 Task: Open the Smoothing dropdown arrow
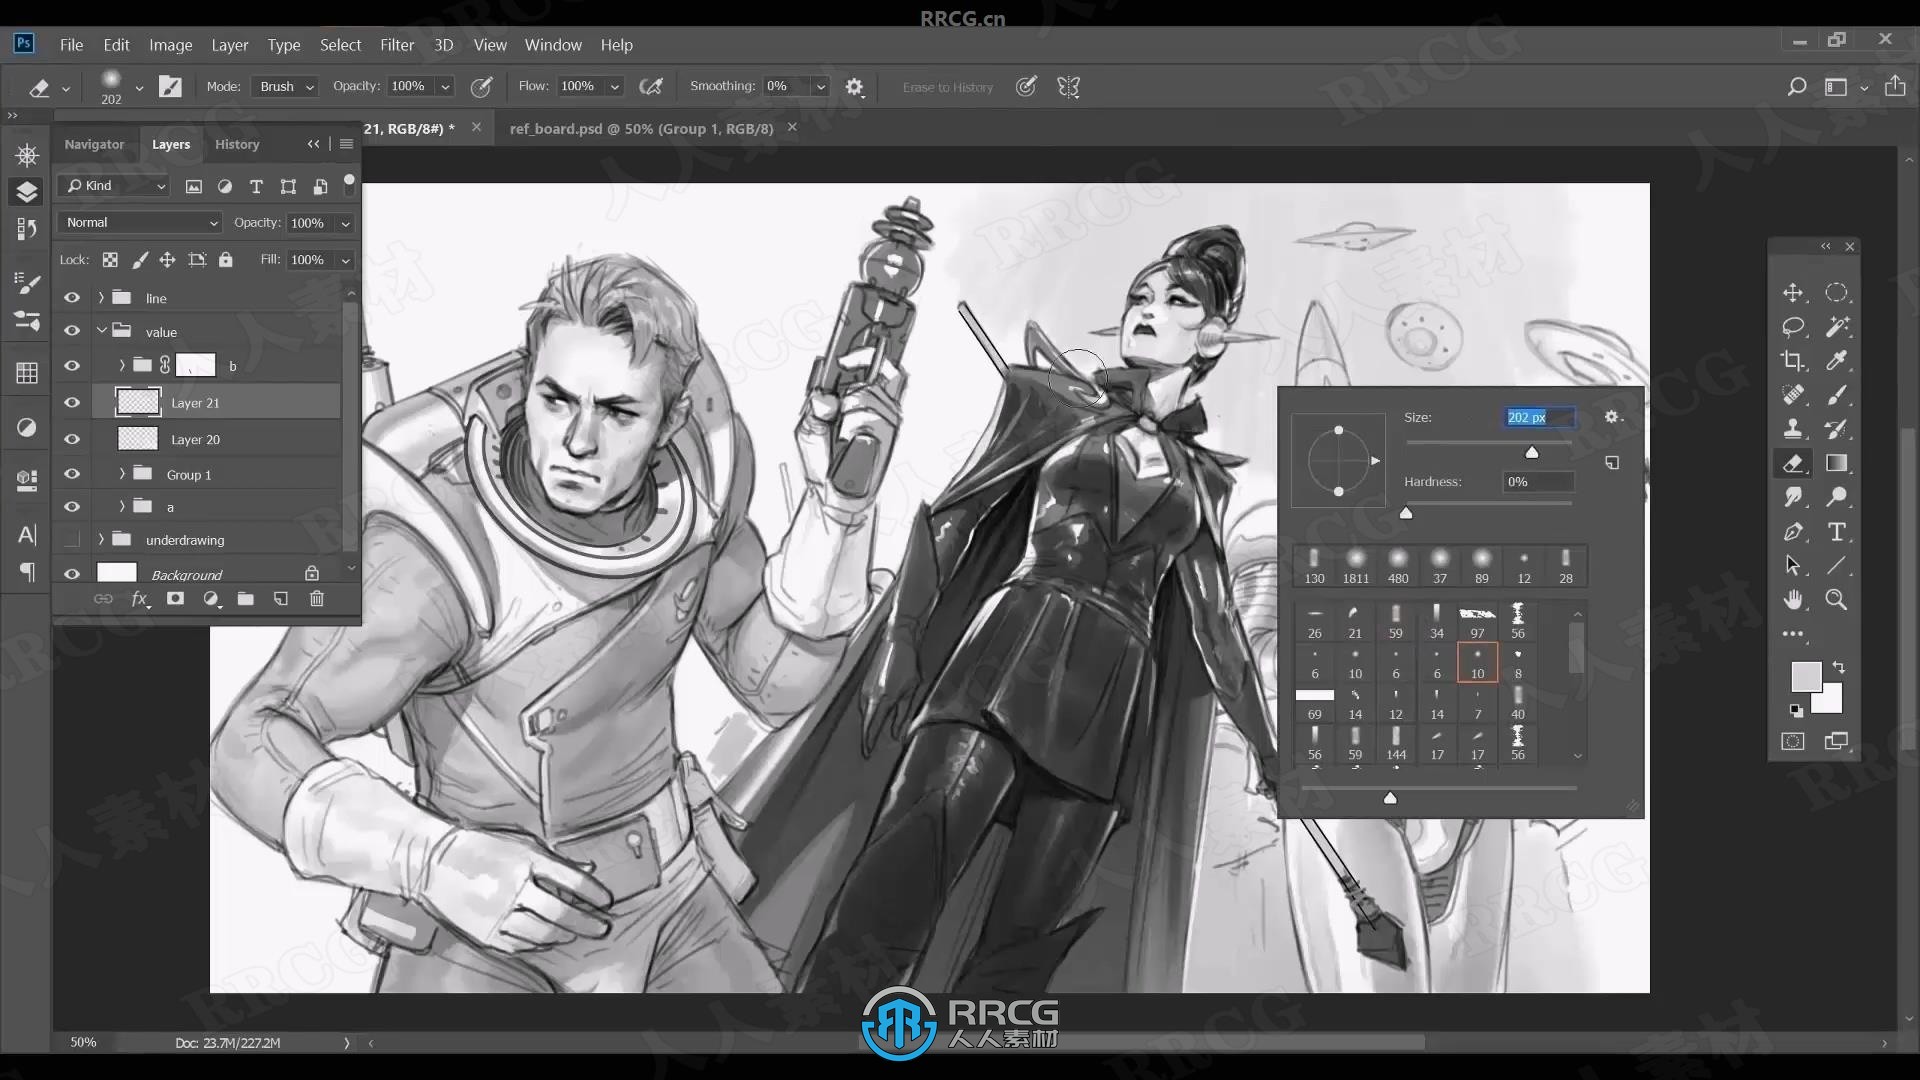821,87
